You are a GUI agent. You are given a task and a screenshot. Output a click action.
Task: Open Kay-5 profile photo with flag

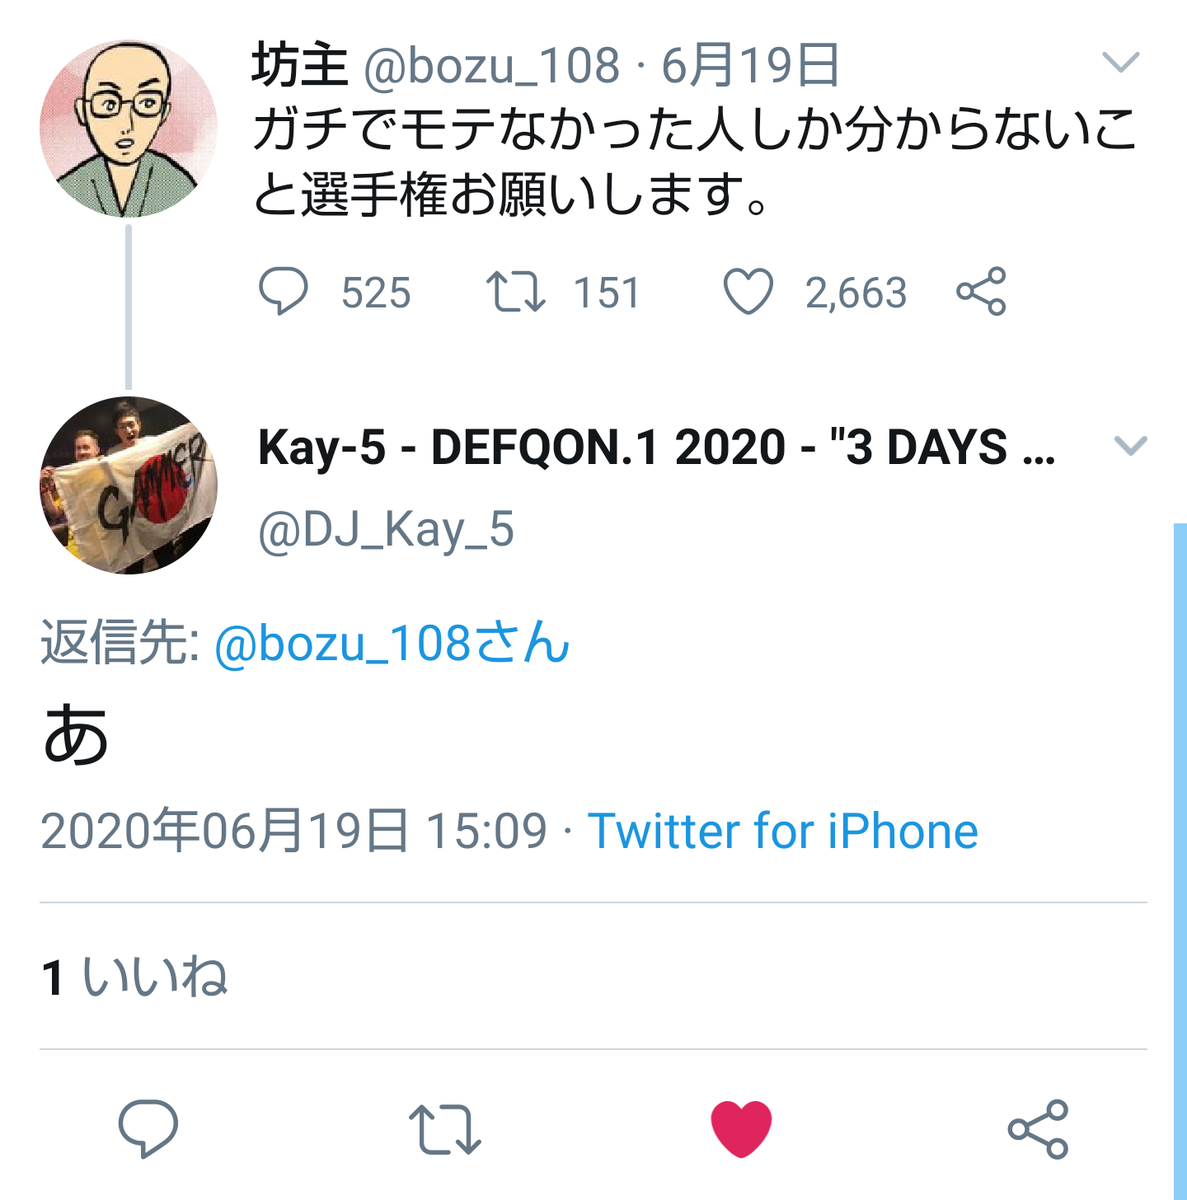coord(128,485)
